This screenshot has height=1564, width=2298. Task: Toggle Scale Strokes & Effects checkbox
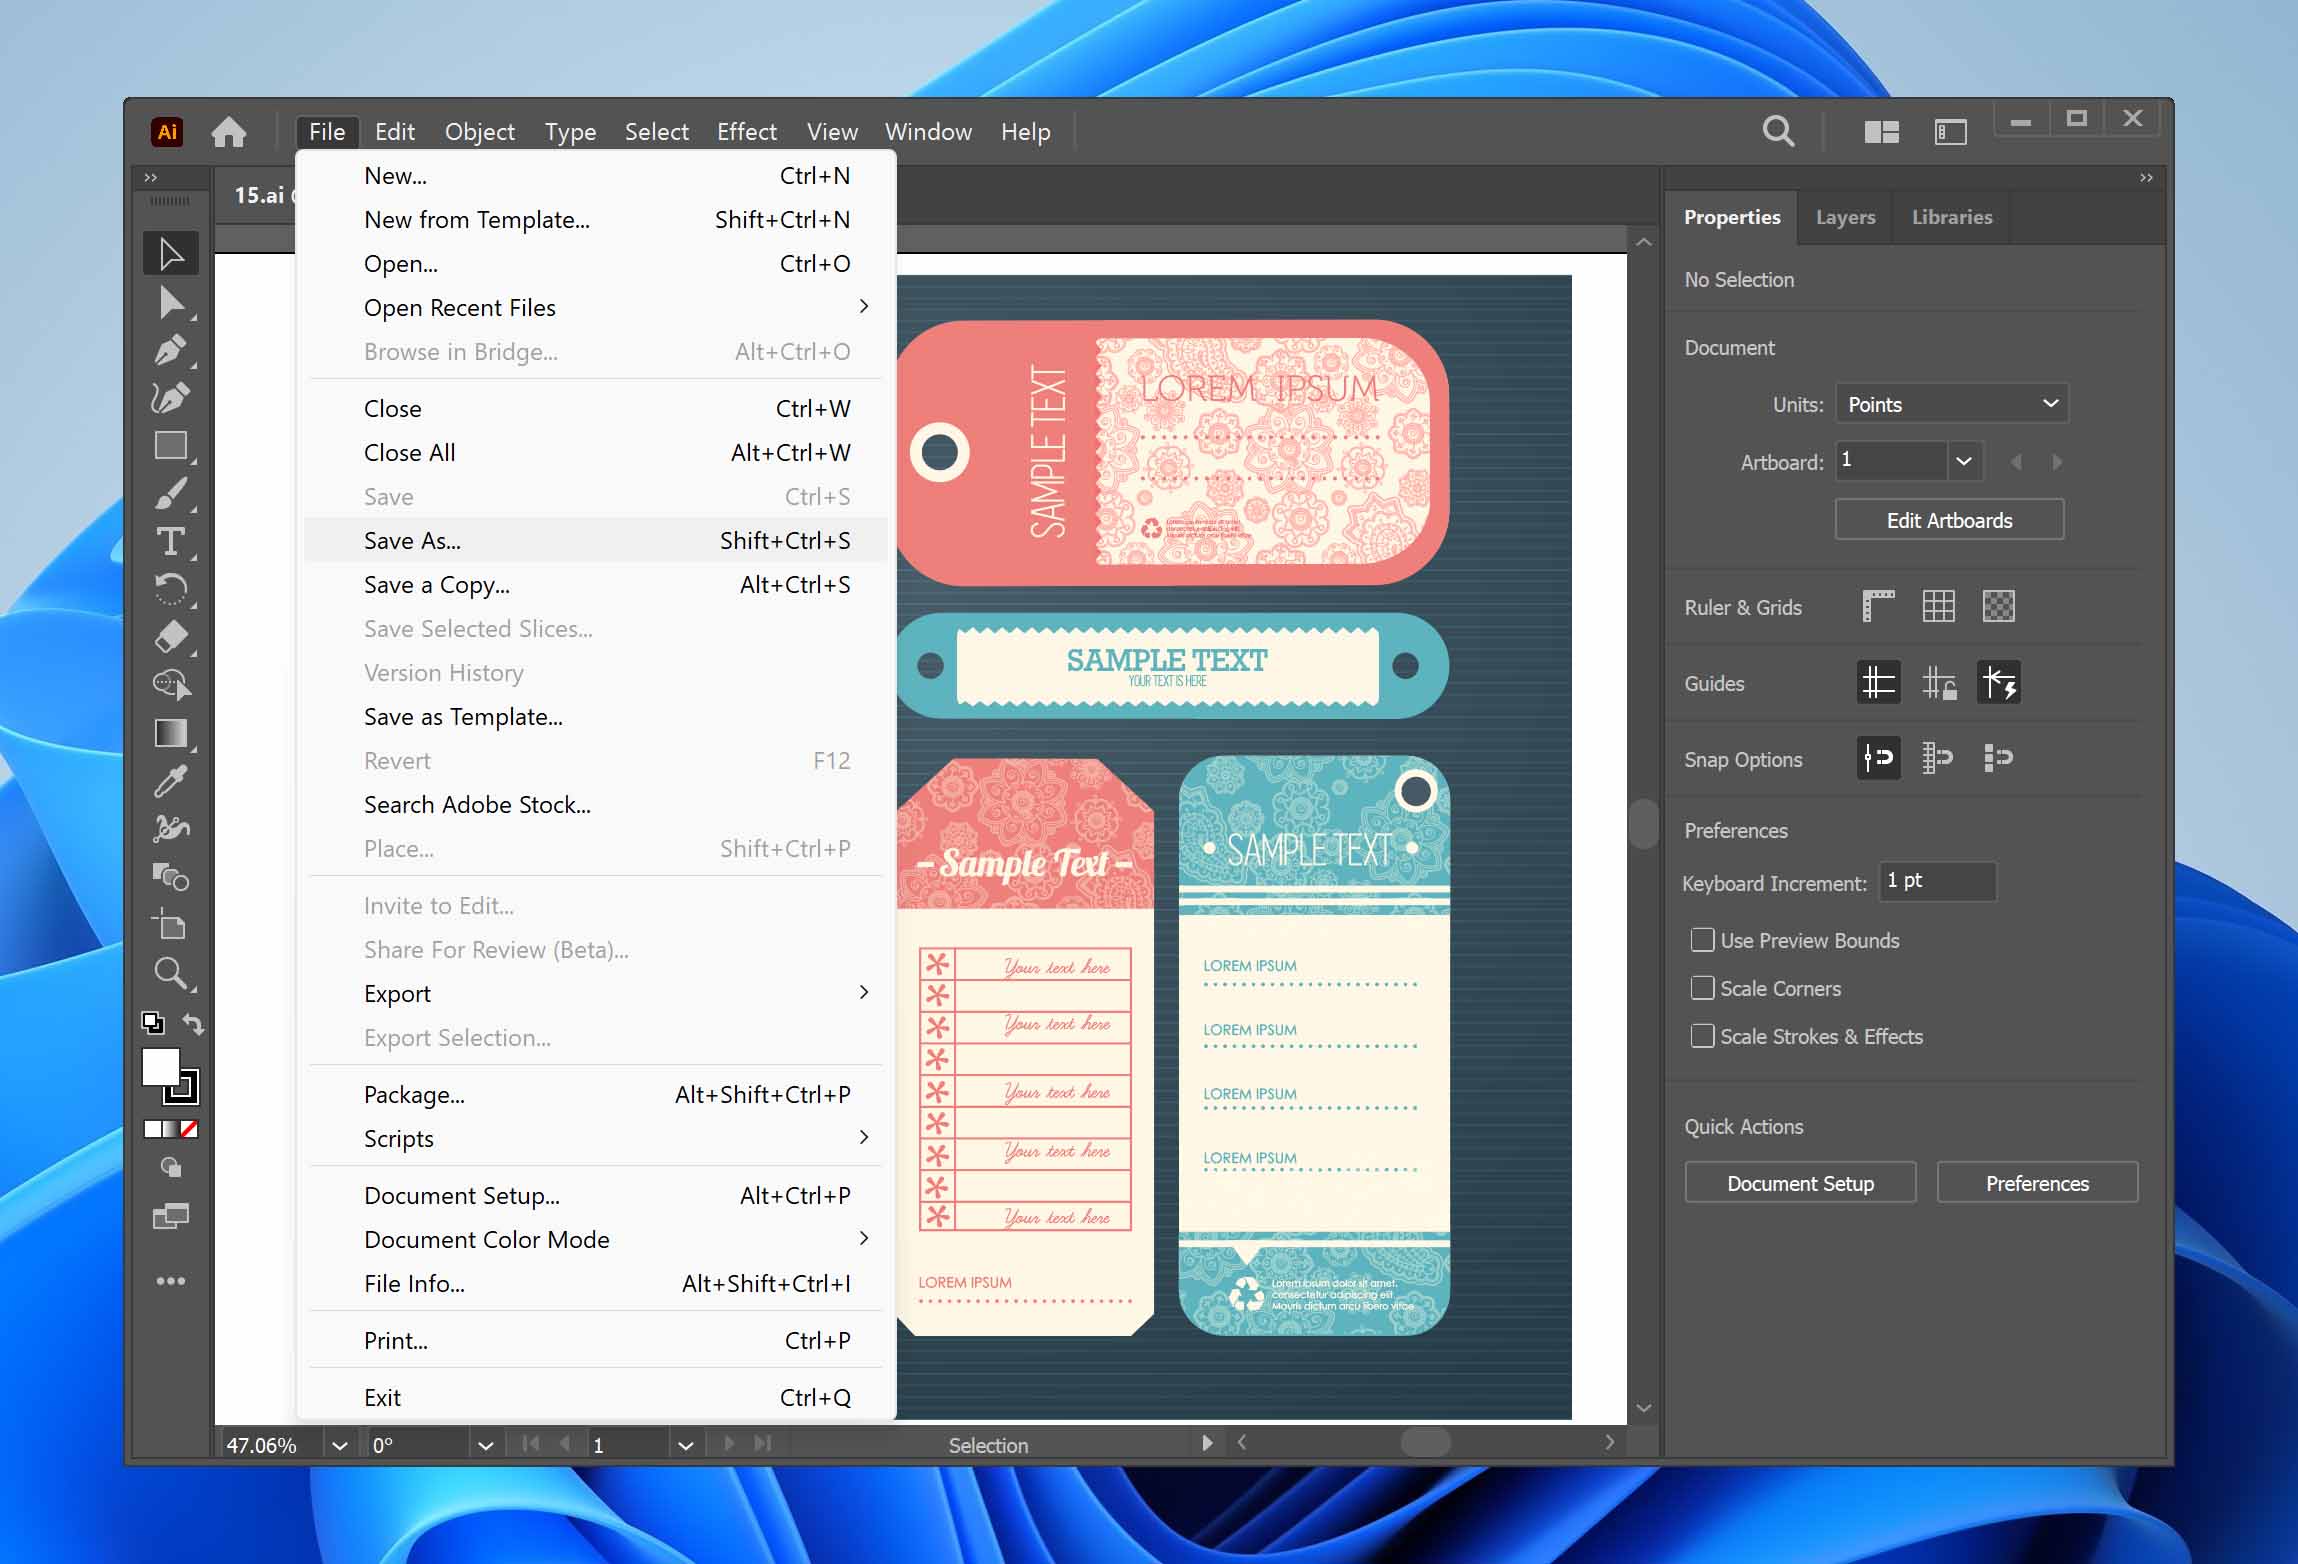point(1702,1036)
